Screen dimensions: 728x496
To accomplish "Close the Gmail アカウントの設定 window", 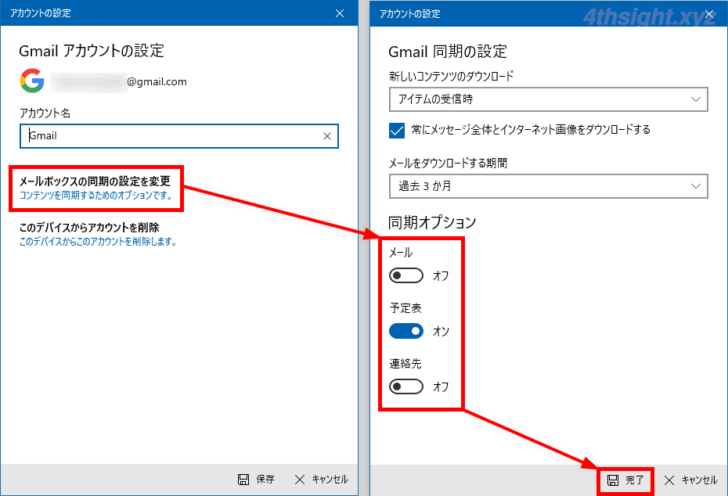I will coord(340,13).
